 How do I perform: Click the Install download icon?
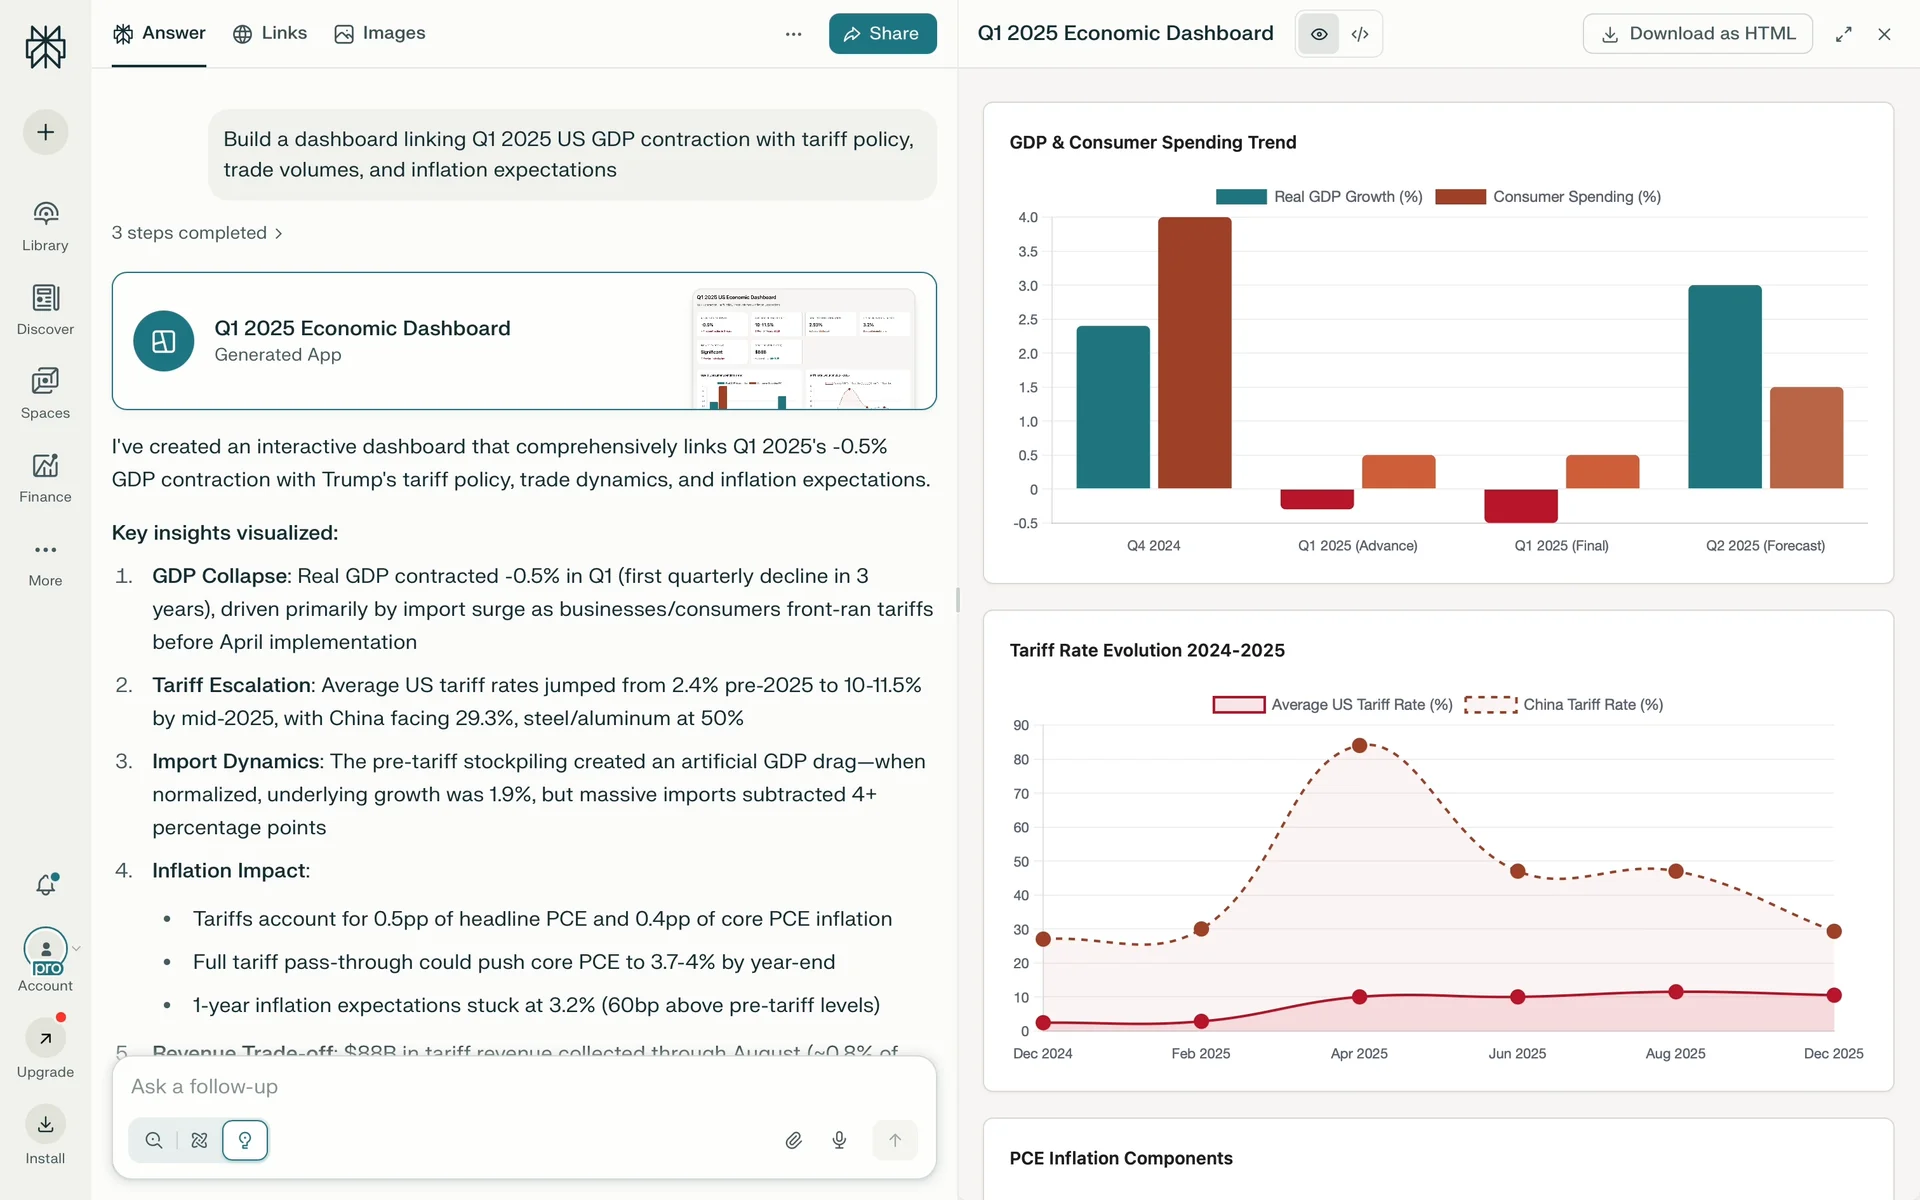(x=45, y=1125)
